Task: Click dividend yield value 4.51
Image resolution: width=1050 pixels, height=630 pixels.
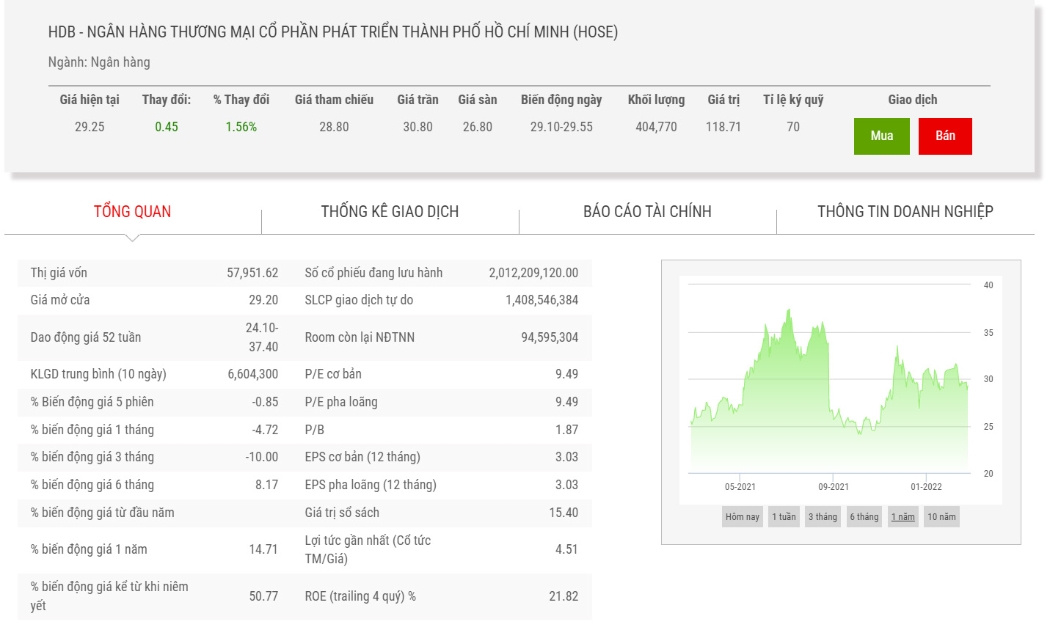Action: pos(567,550)
